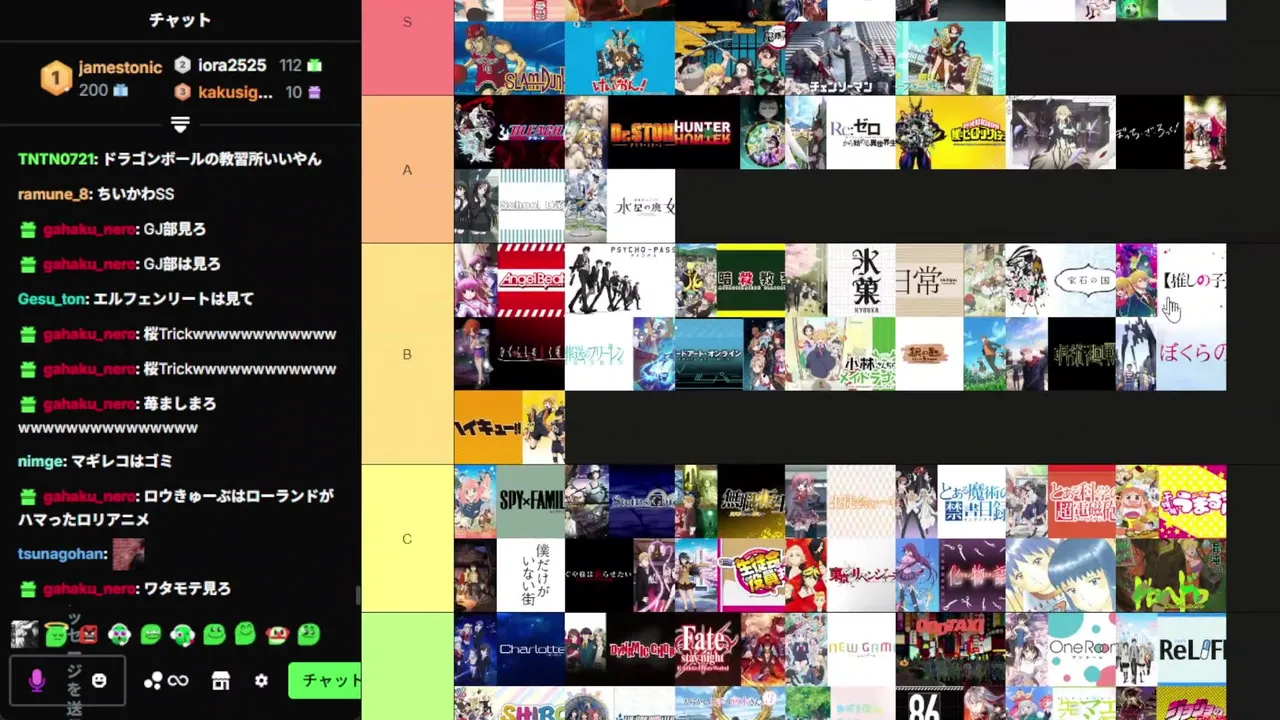Click the blue gift icon next to 200

pos(120,90)
